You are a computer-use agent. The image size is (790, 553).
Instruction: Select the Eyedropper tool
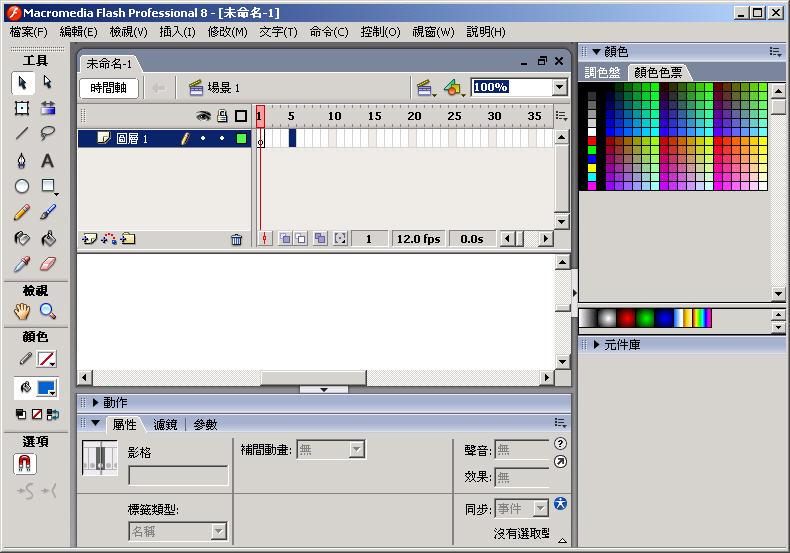(21, 264)
